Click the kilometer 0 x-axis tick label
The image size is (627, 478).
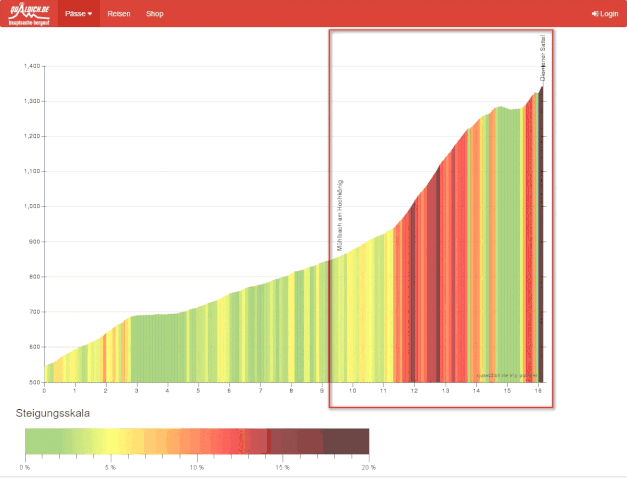click(44, 389)
